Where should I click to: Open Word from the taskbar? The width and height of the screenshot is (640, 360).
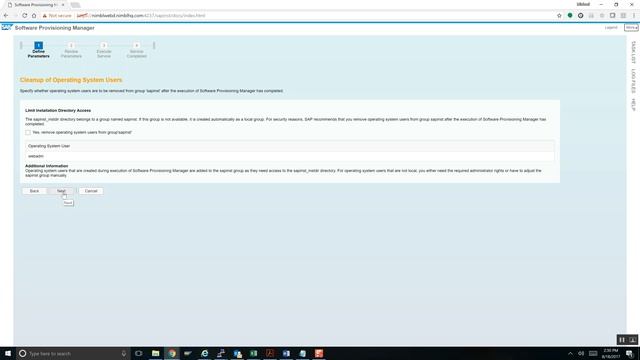point(286,353)
